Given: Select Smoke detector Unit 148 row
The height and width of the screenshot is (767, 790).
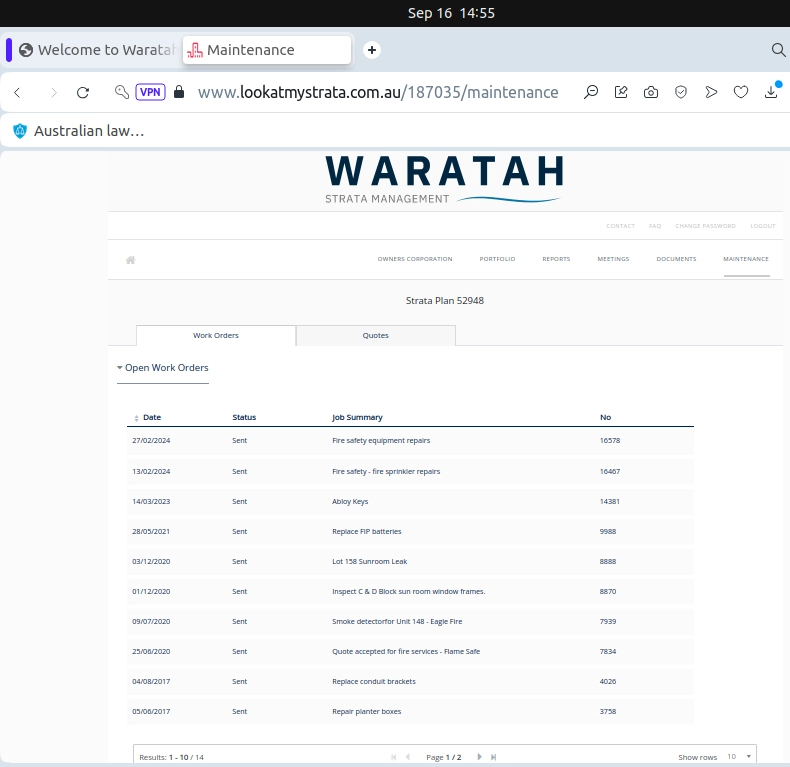Looking at the screenshot, I should pos(410,621).
